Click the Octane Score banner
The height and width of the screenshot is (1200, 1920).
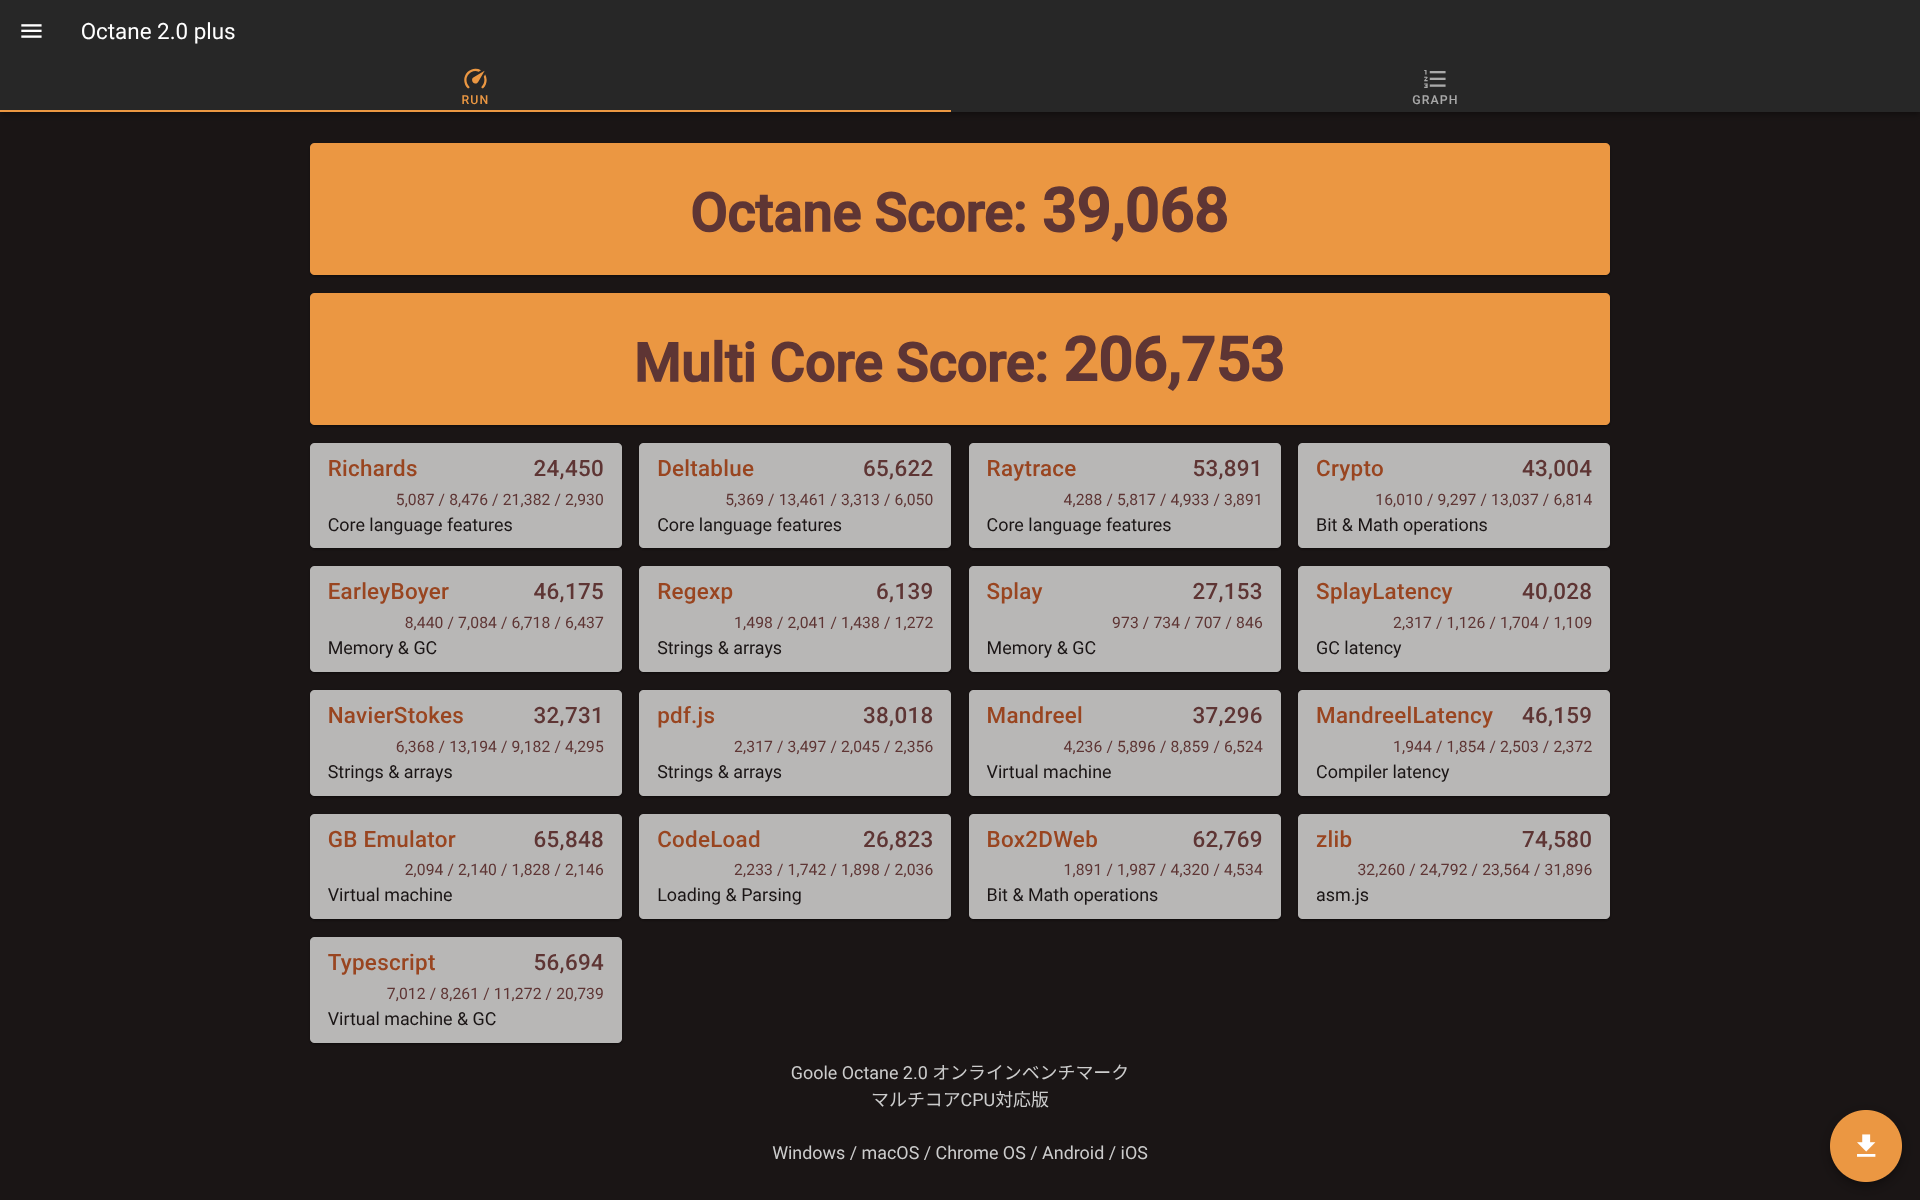point(959,209)
